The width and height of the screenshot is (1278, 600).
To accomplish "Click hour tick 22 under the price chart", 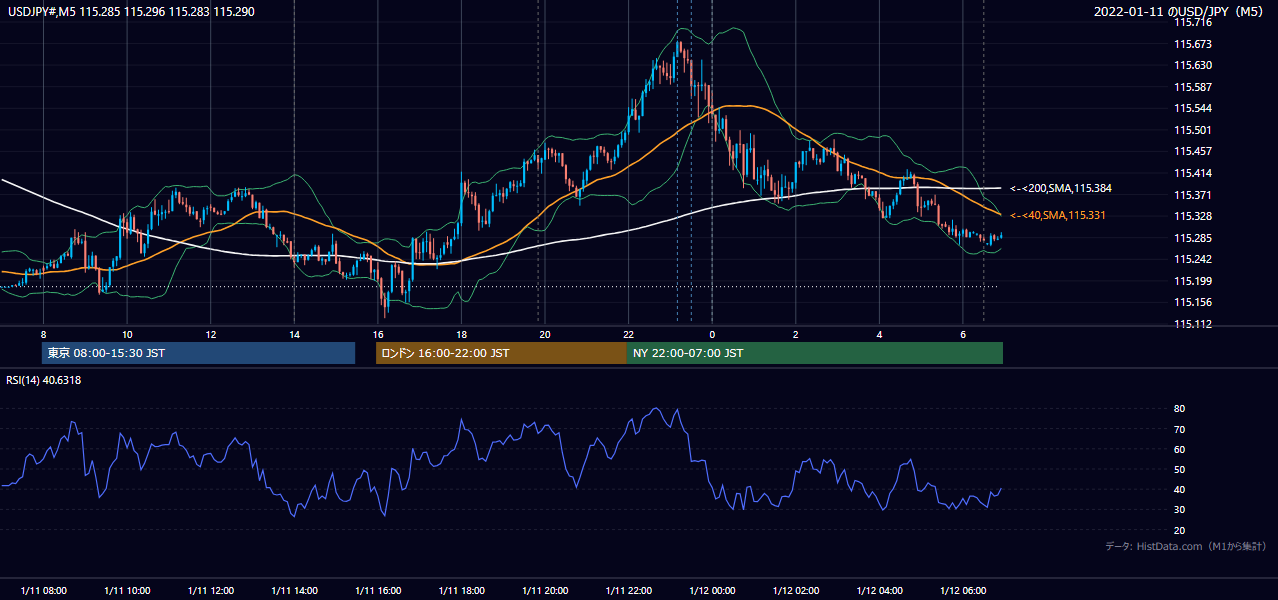I will click(628, 334).
